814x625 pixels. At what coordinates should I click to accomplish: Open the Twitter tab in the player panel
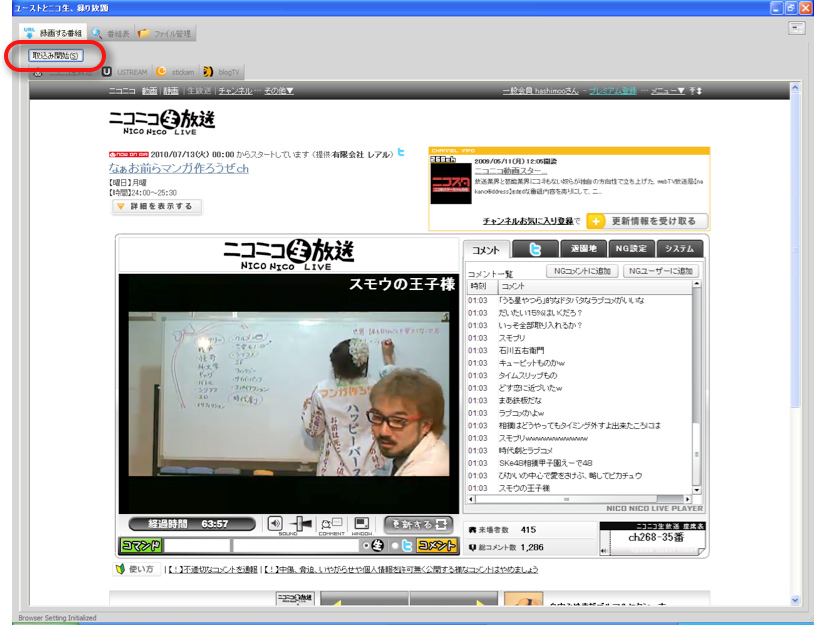click(x=535, y=250)
